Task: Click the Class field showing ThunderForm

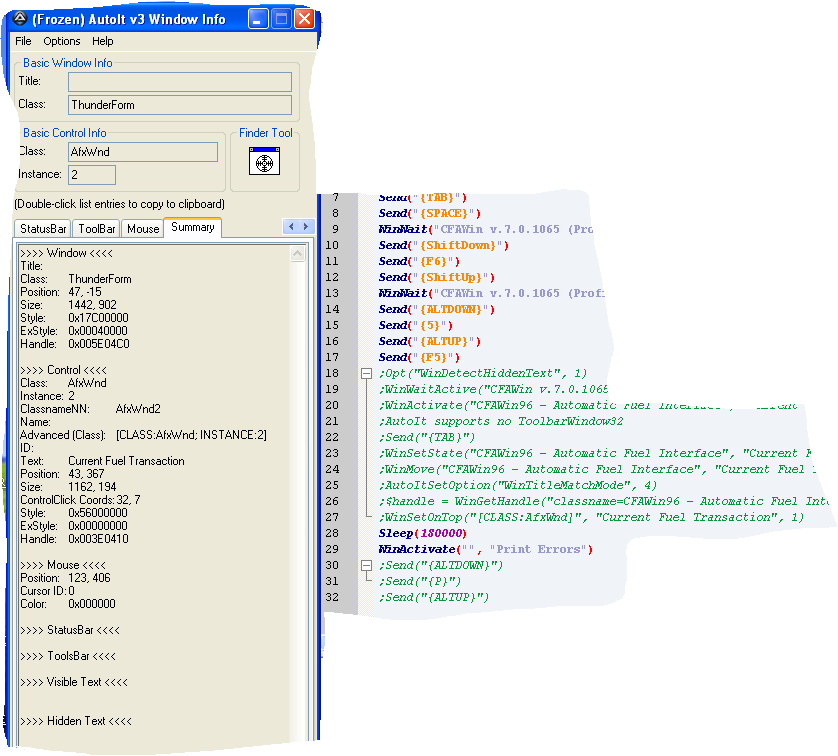Action: (x=180, y=105)
